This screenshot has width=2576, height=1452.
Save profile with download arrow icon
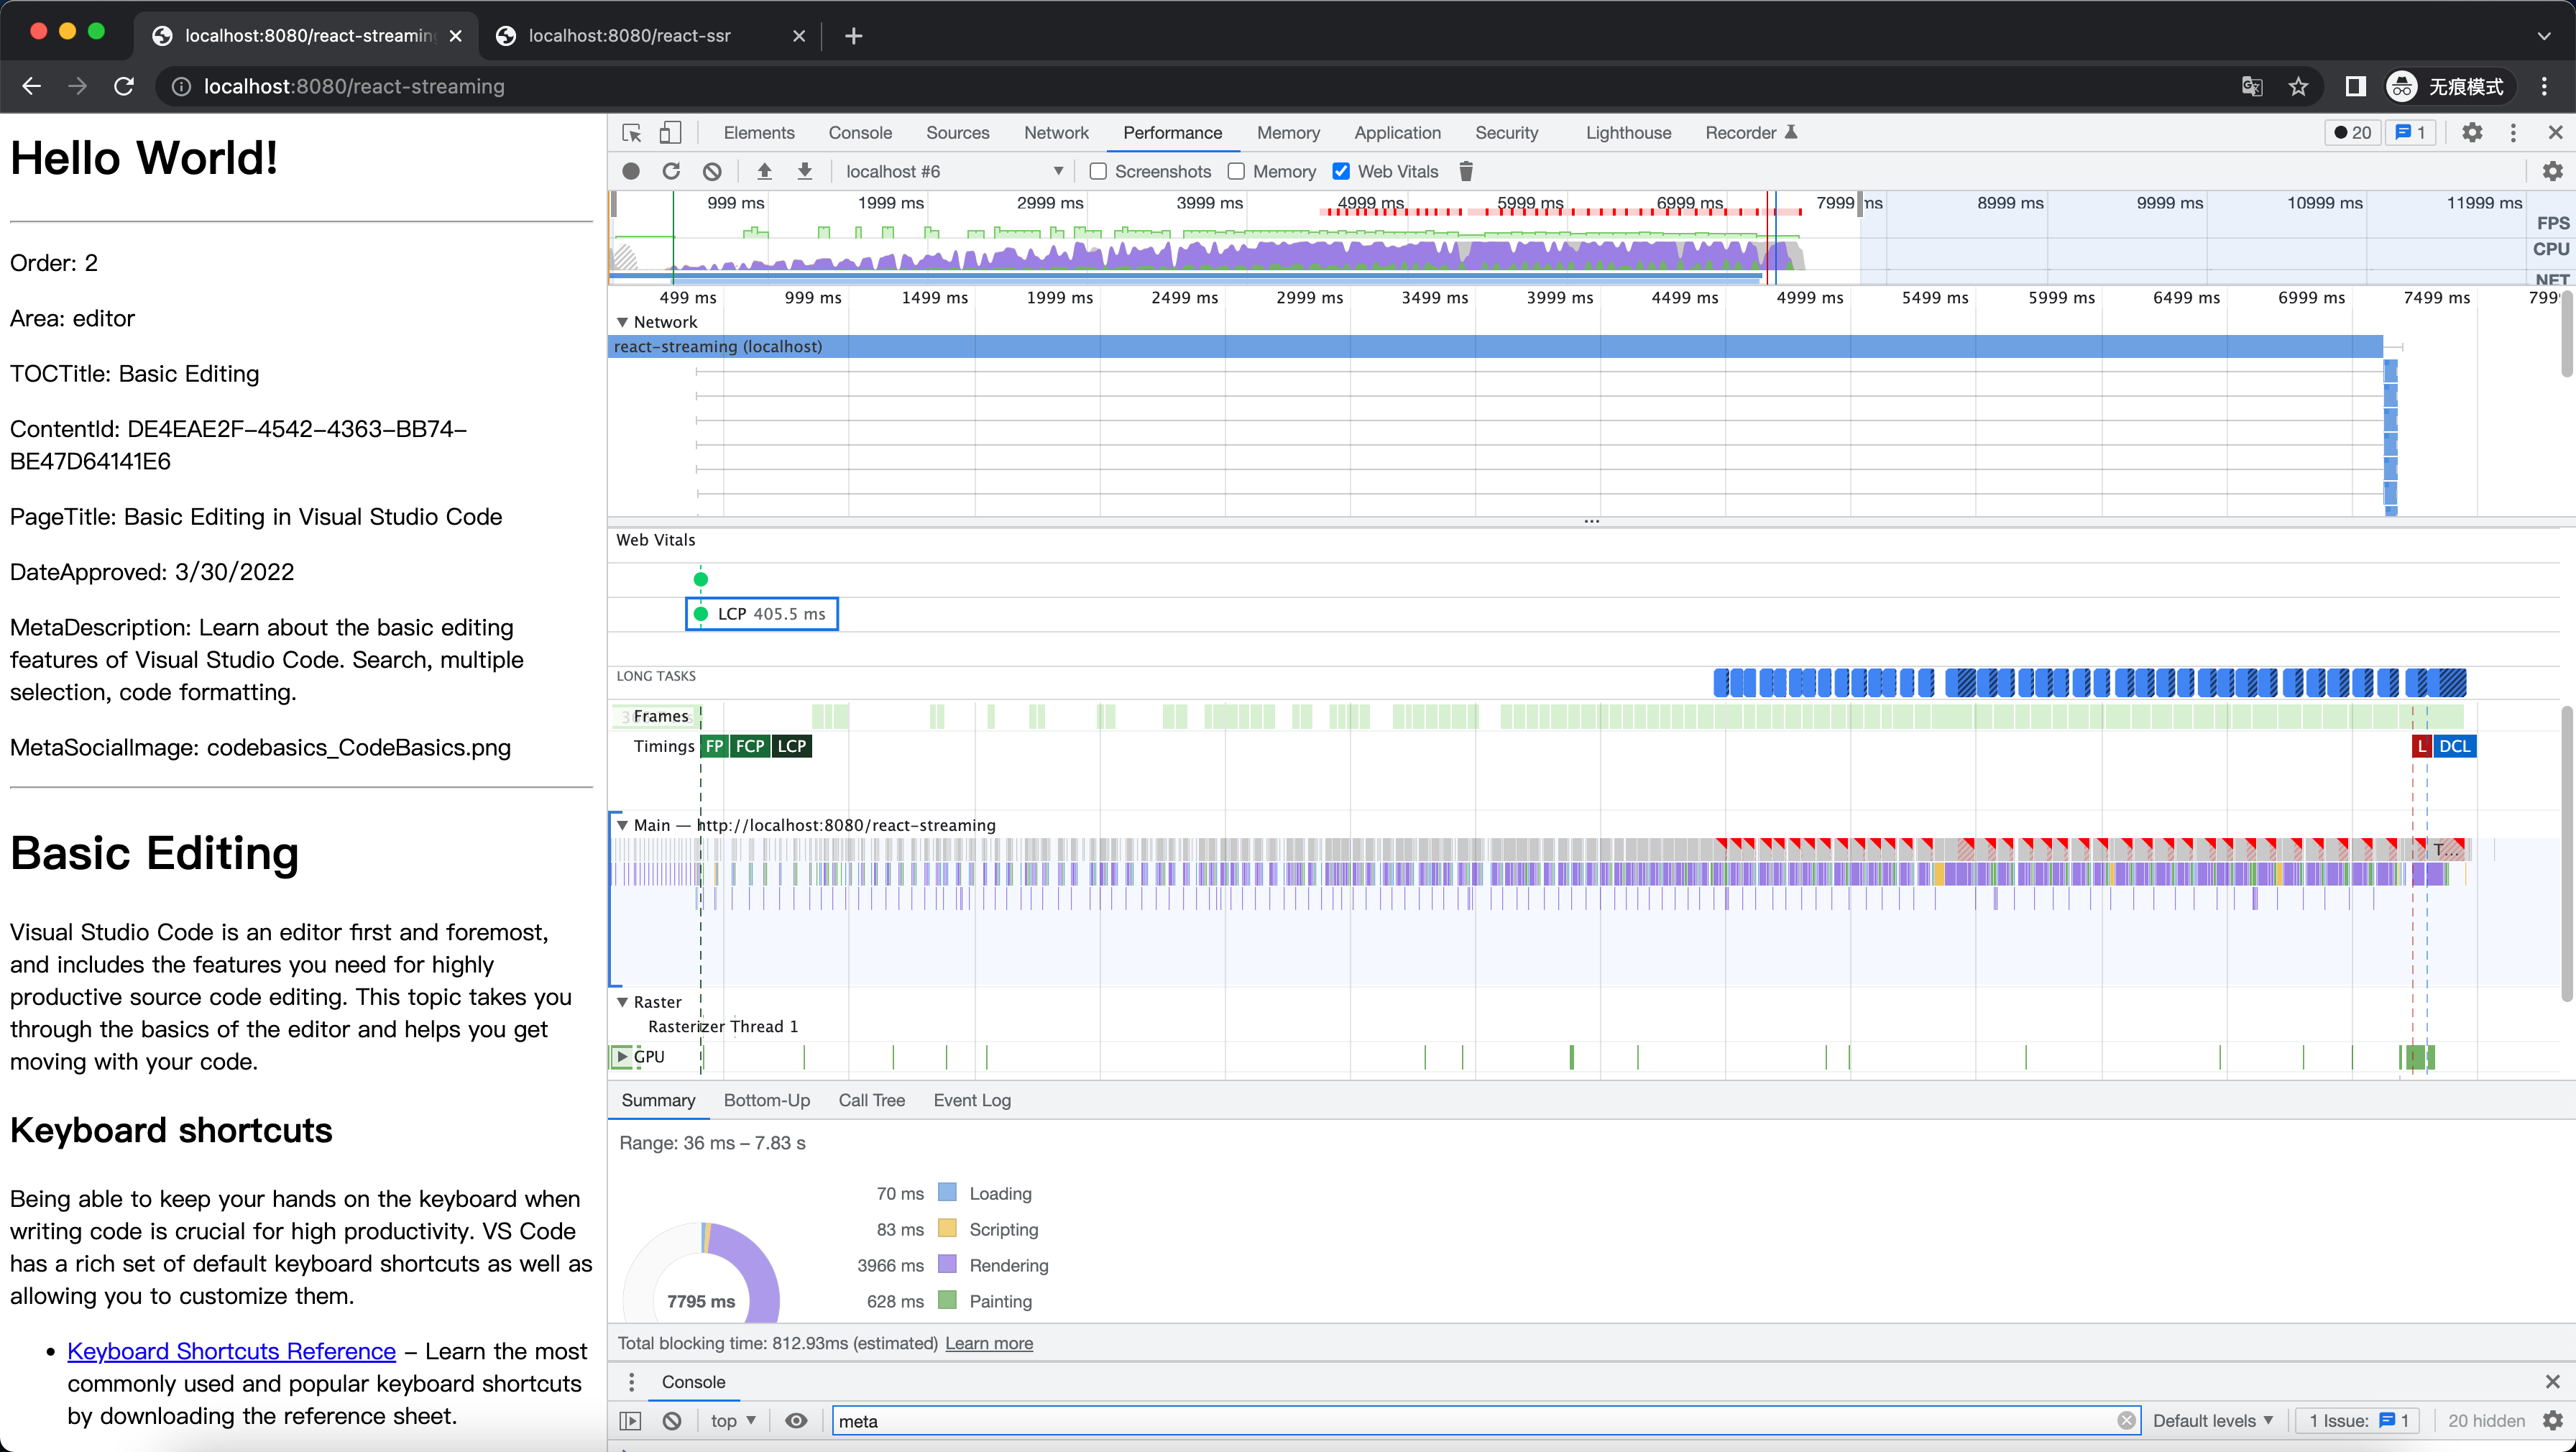point(805,171)
